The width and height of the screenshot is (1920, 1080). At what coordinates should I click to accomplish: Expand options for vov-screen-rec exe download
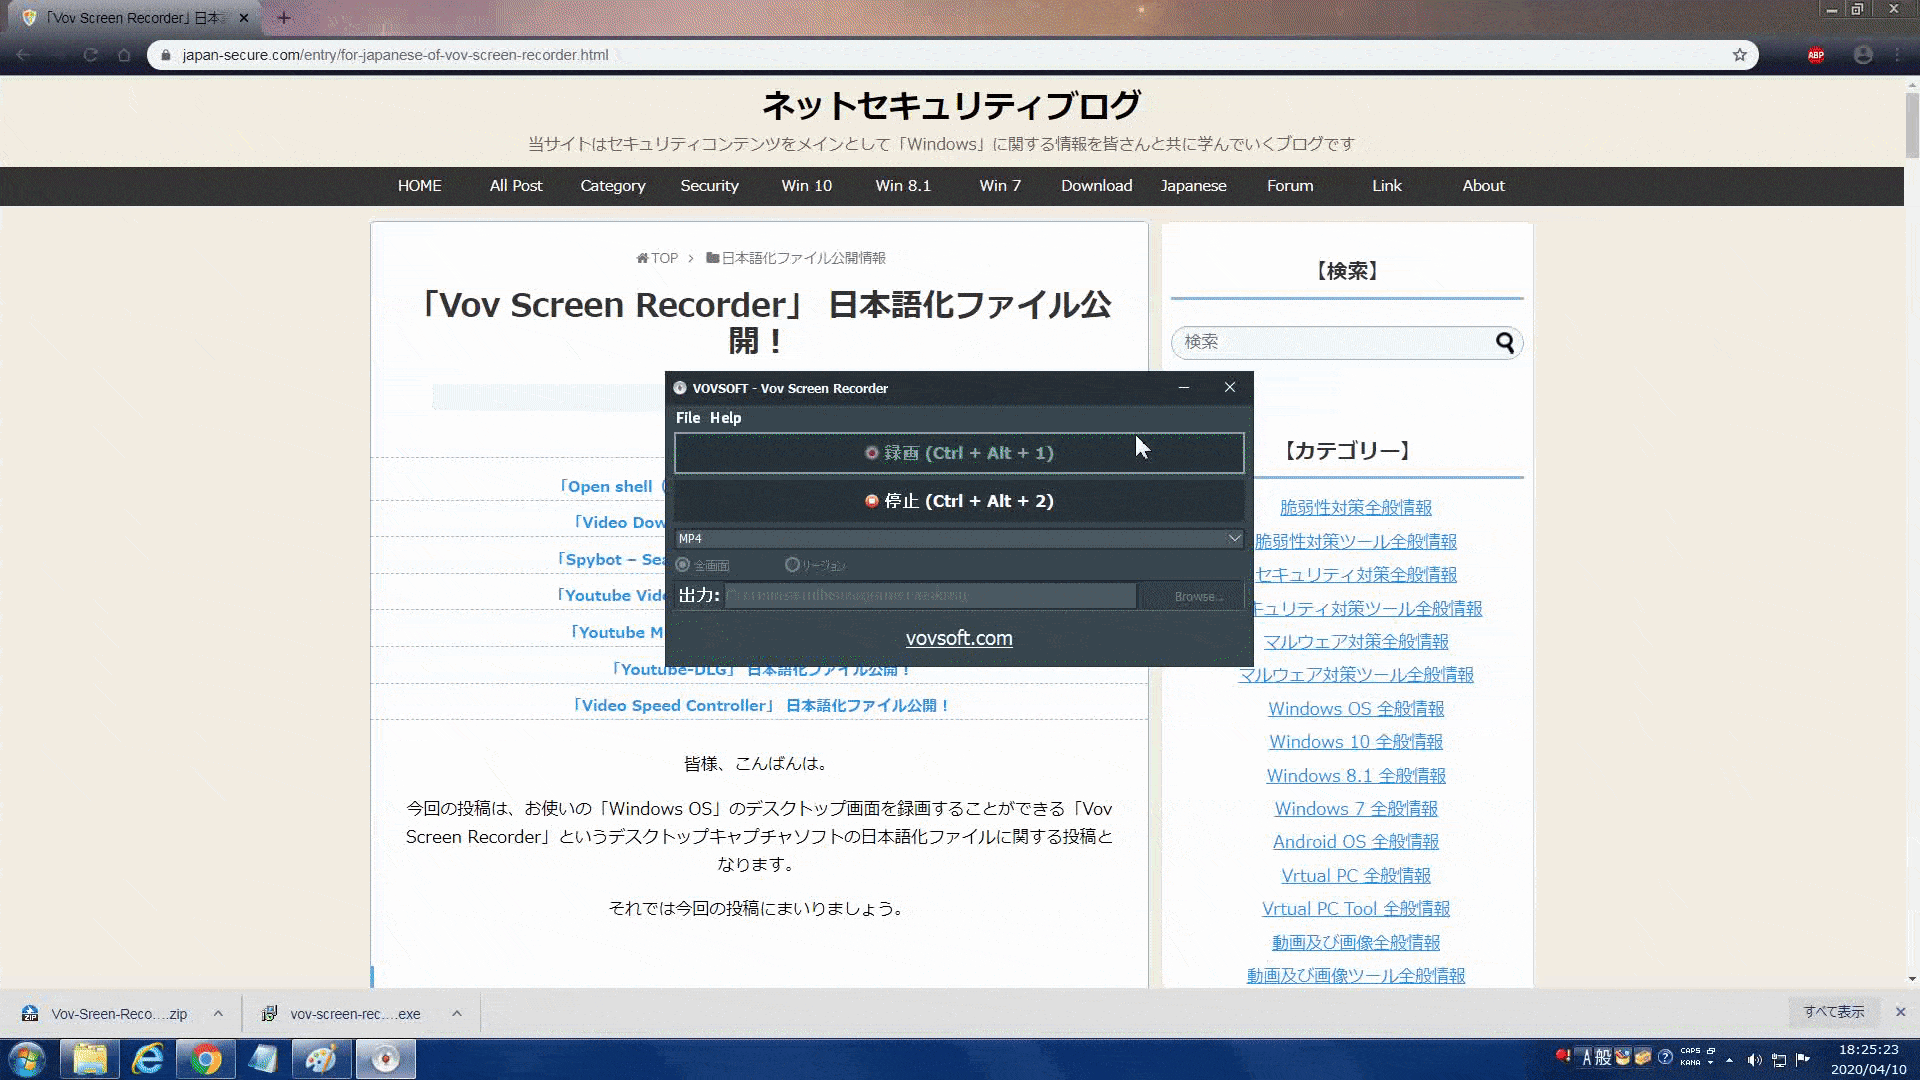pos(456,1014)
